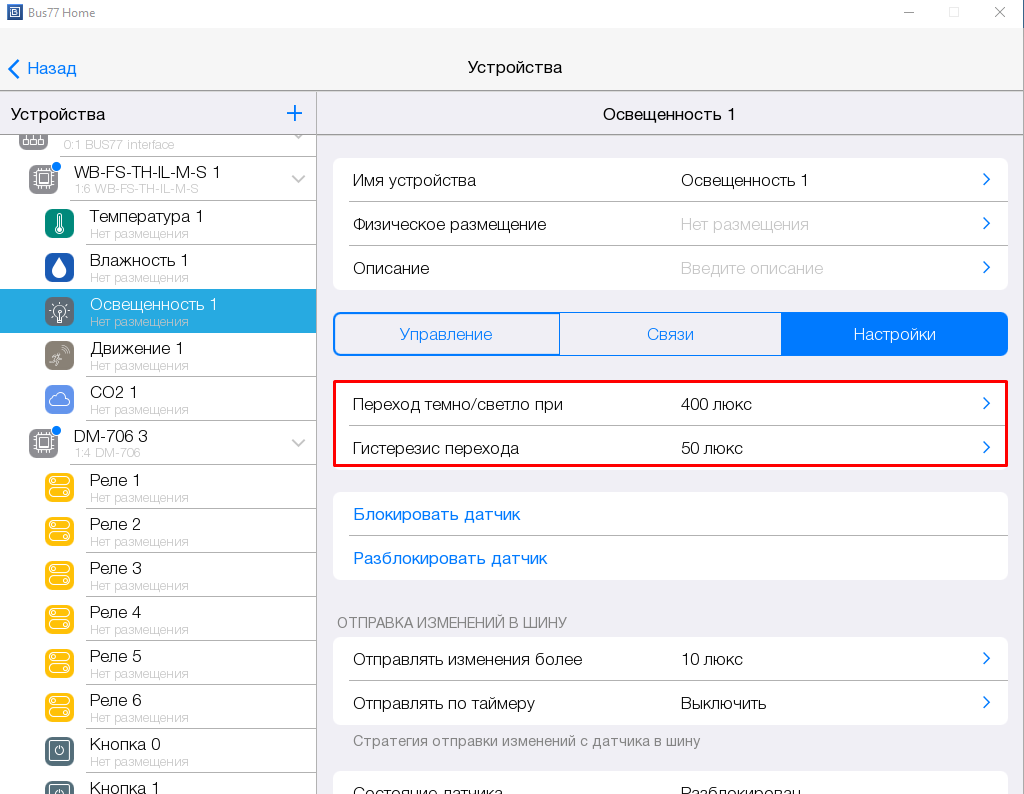The width and height of the screenshot is (1024, 794).
Task: Select the motion sensor icon for Движение 1
Action: point(59,356)
